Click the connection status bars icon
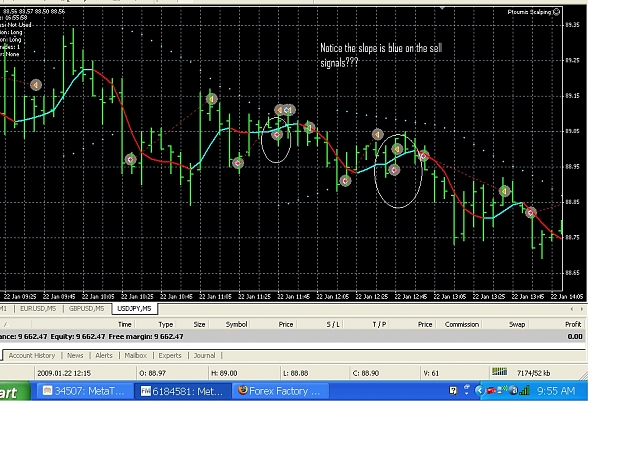 [499, 371]
